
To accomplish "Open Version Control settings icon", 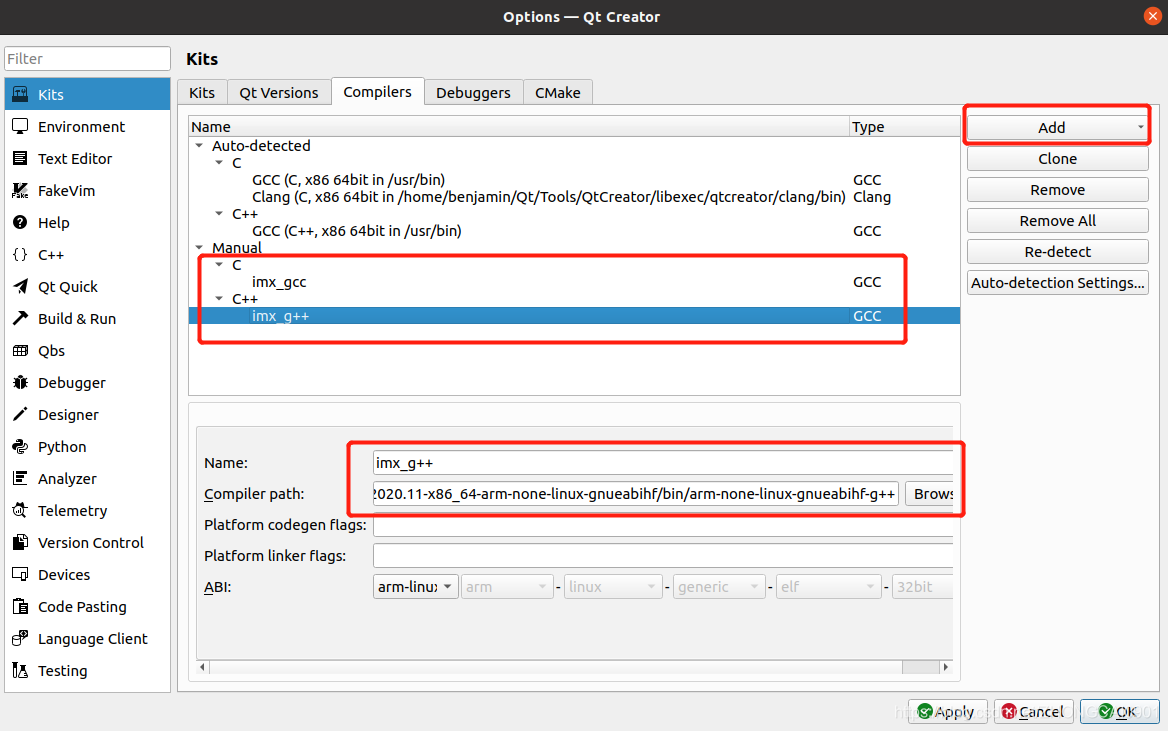I will coord(20,543).
